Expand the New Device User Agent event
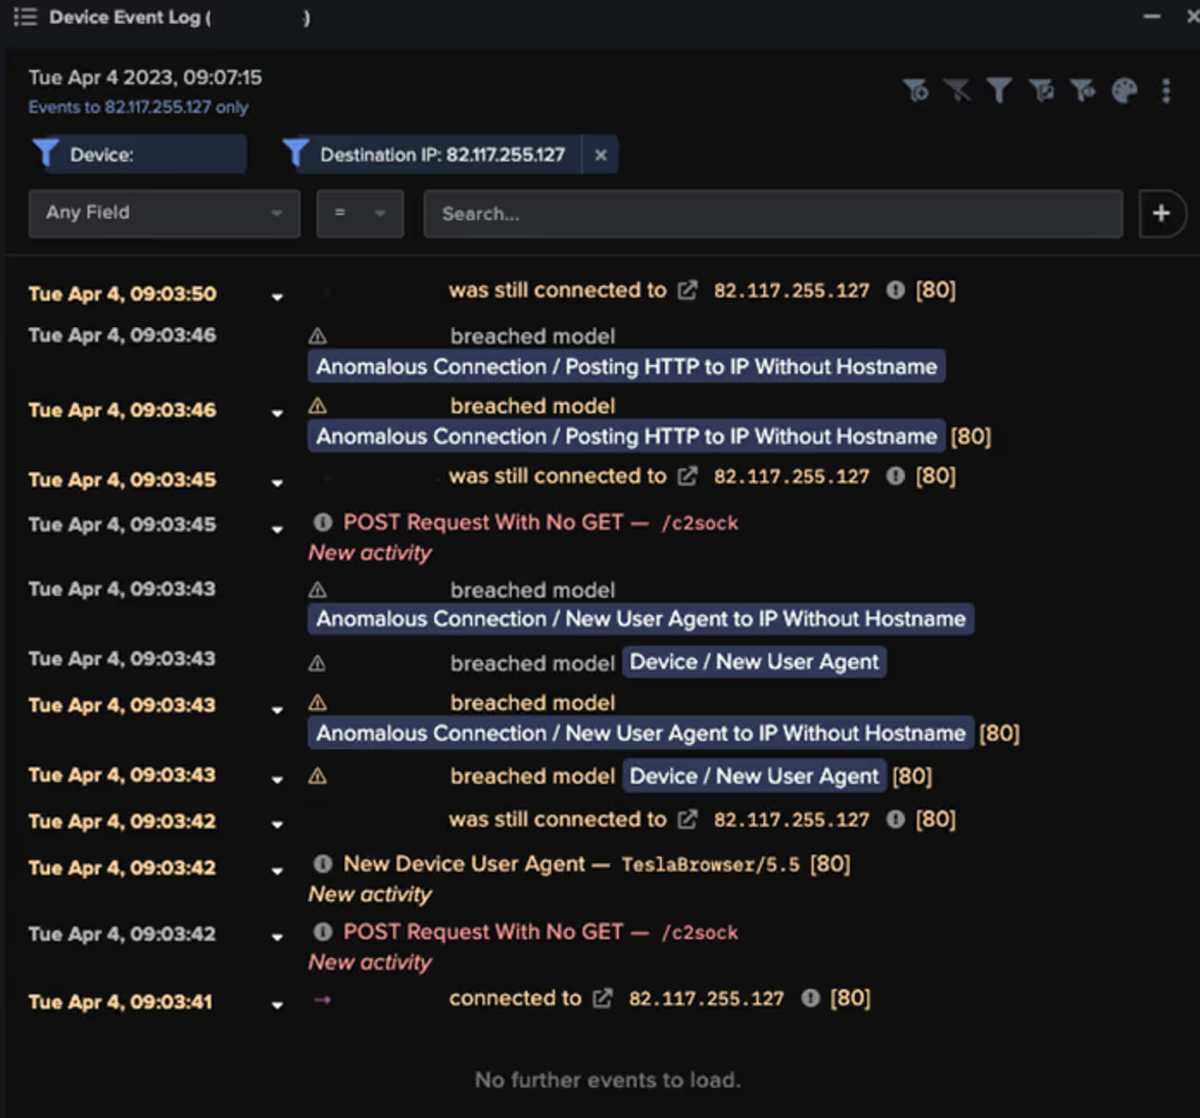This screenshot has height=1118, width=1200. 277,870
